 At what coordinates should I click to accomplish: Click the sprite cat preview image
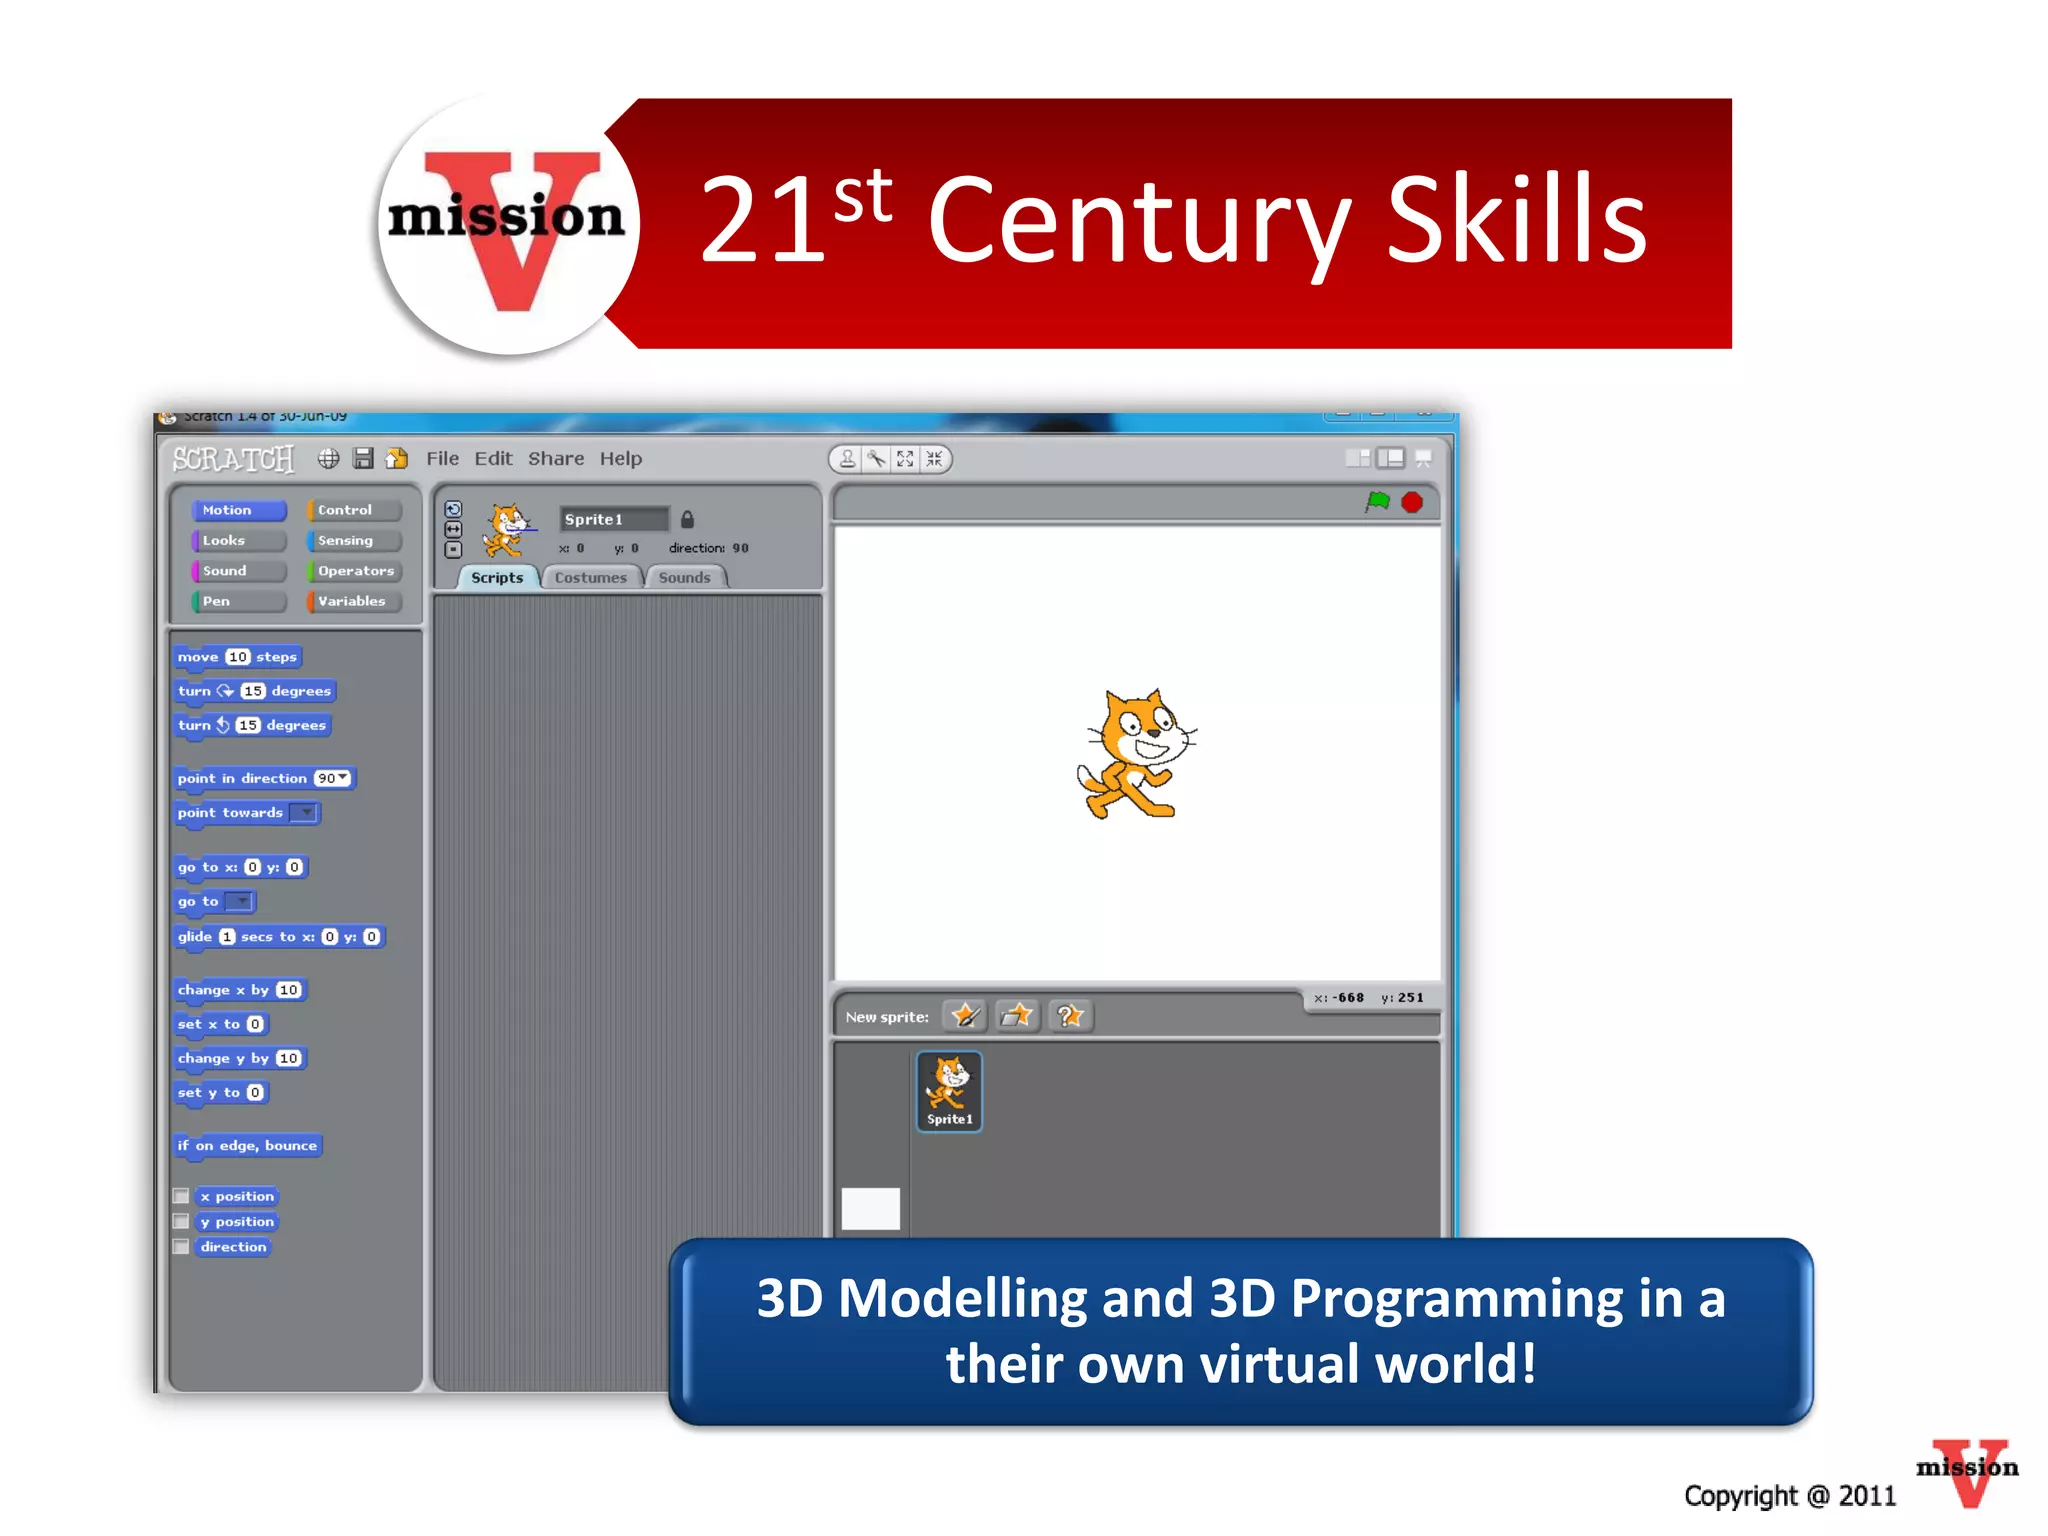(x=508, y=530)
